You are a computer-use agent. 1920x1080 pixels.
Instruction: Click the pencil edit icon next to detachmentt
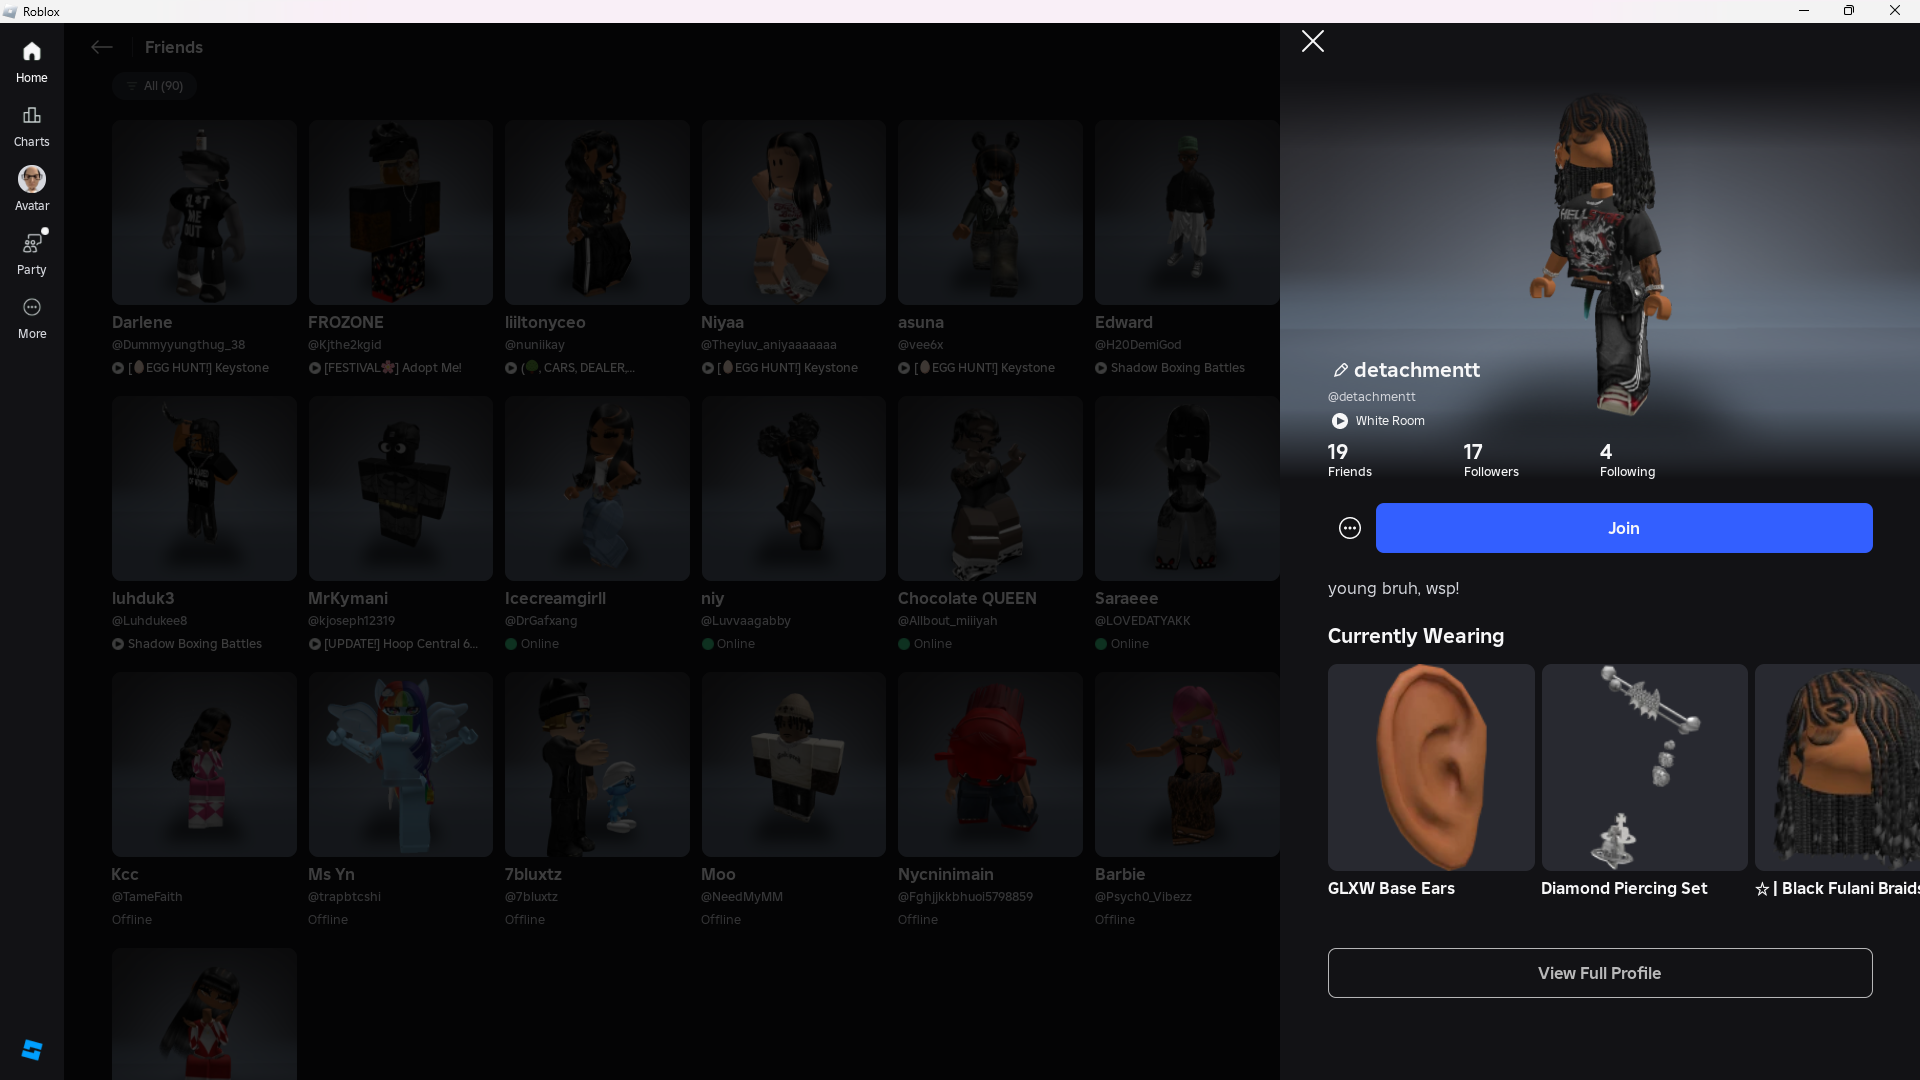(1341, 370)
